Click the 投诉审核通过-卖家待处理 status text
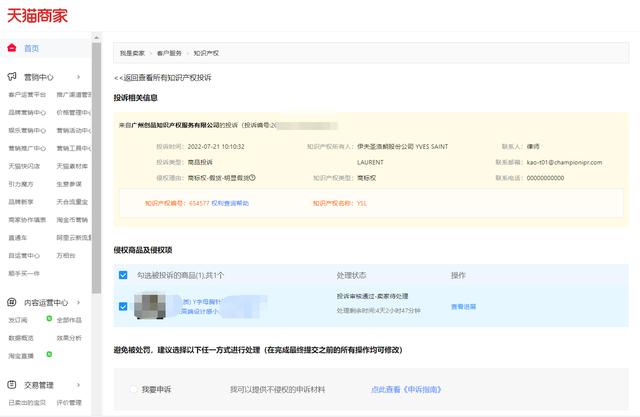Image resolution: width=640 pixels, height=417 pixels. (x=372, y=296)
